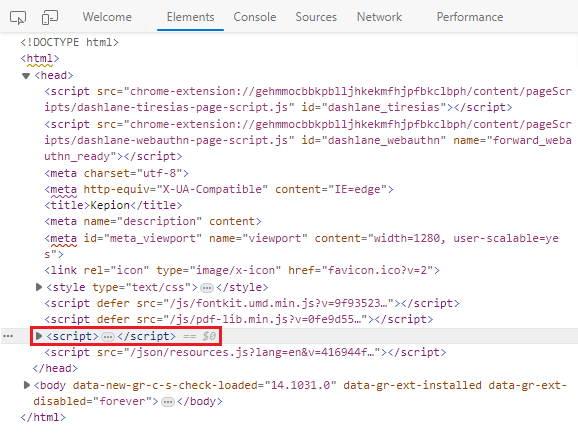The height and width of the screenshot is (436, 578).
Task: Click the /json/resources.js src link
Action: 253,352
